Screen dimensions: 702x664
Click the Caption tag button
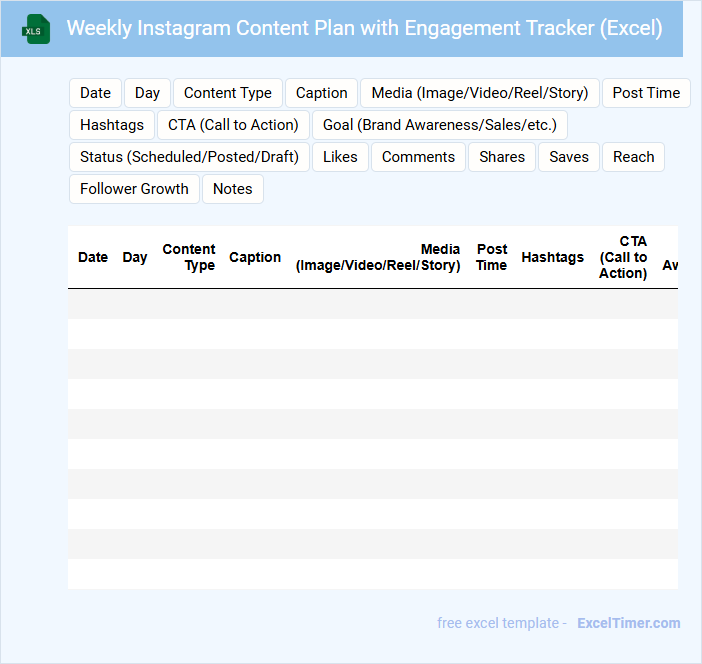tap(321, 93)
